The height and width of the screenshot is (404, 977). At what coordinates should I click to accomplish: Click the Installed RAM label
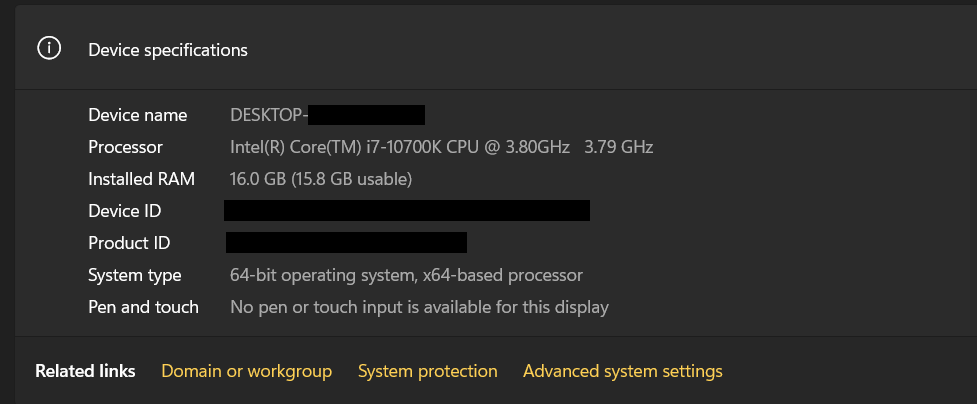[x=142, y=179]
